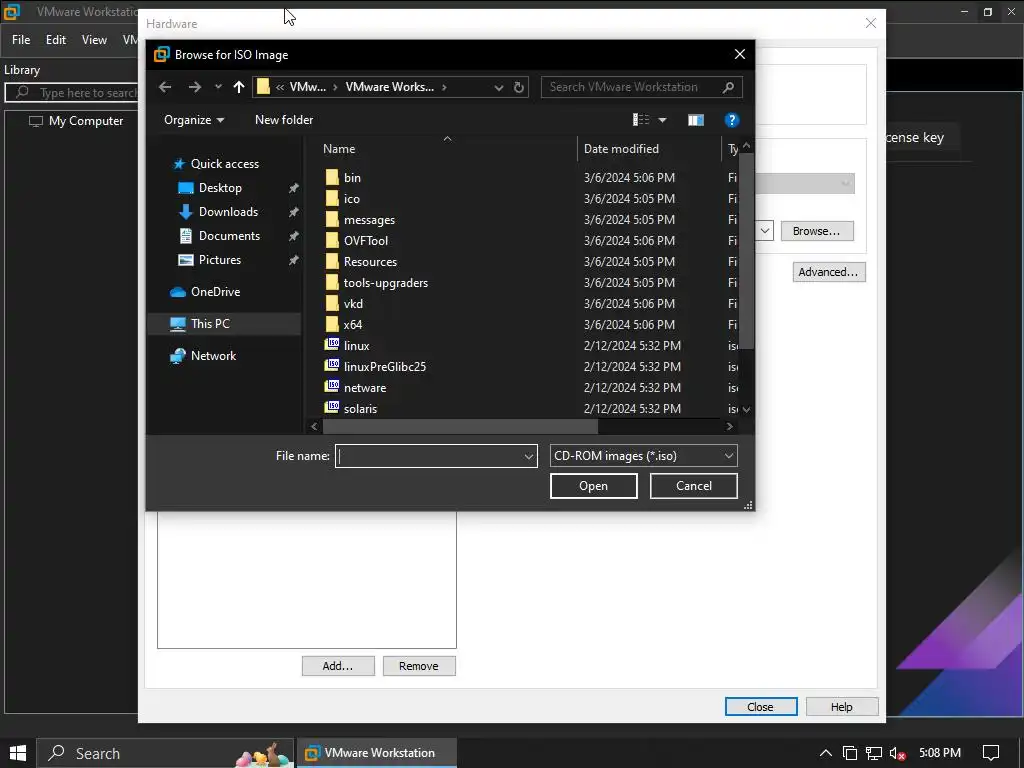Select This PC in navigation pane
1024x768 pixels.
click(x=210, y=324)
